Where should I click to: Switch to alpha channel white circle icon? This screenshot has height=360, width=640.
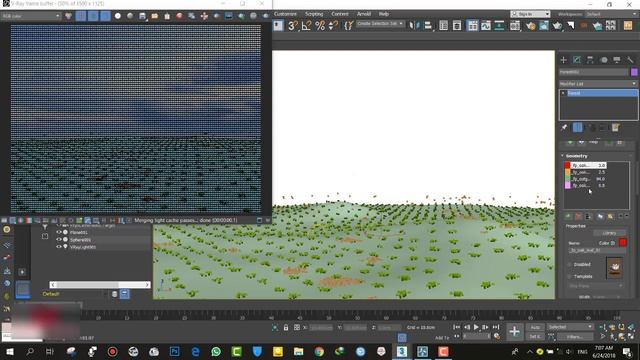(118, 16)
